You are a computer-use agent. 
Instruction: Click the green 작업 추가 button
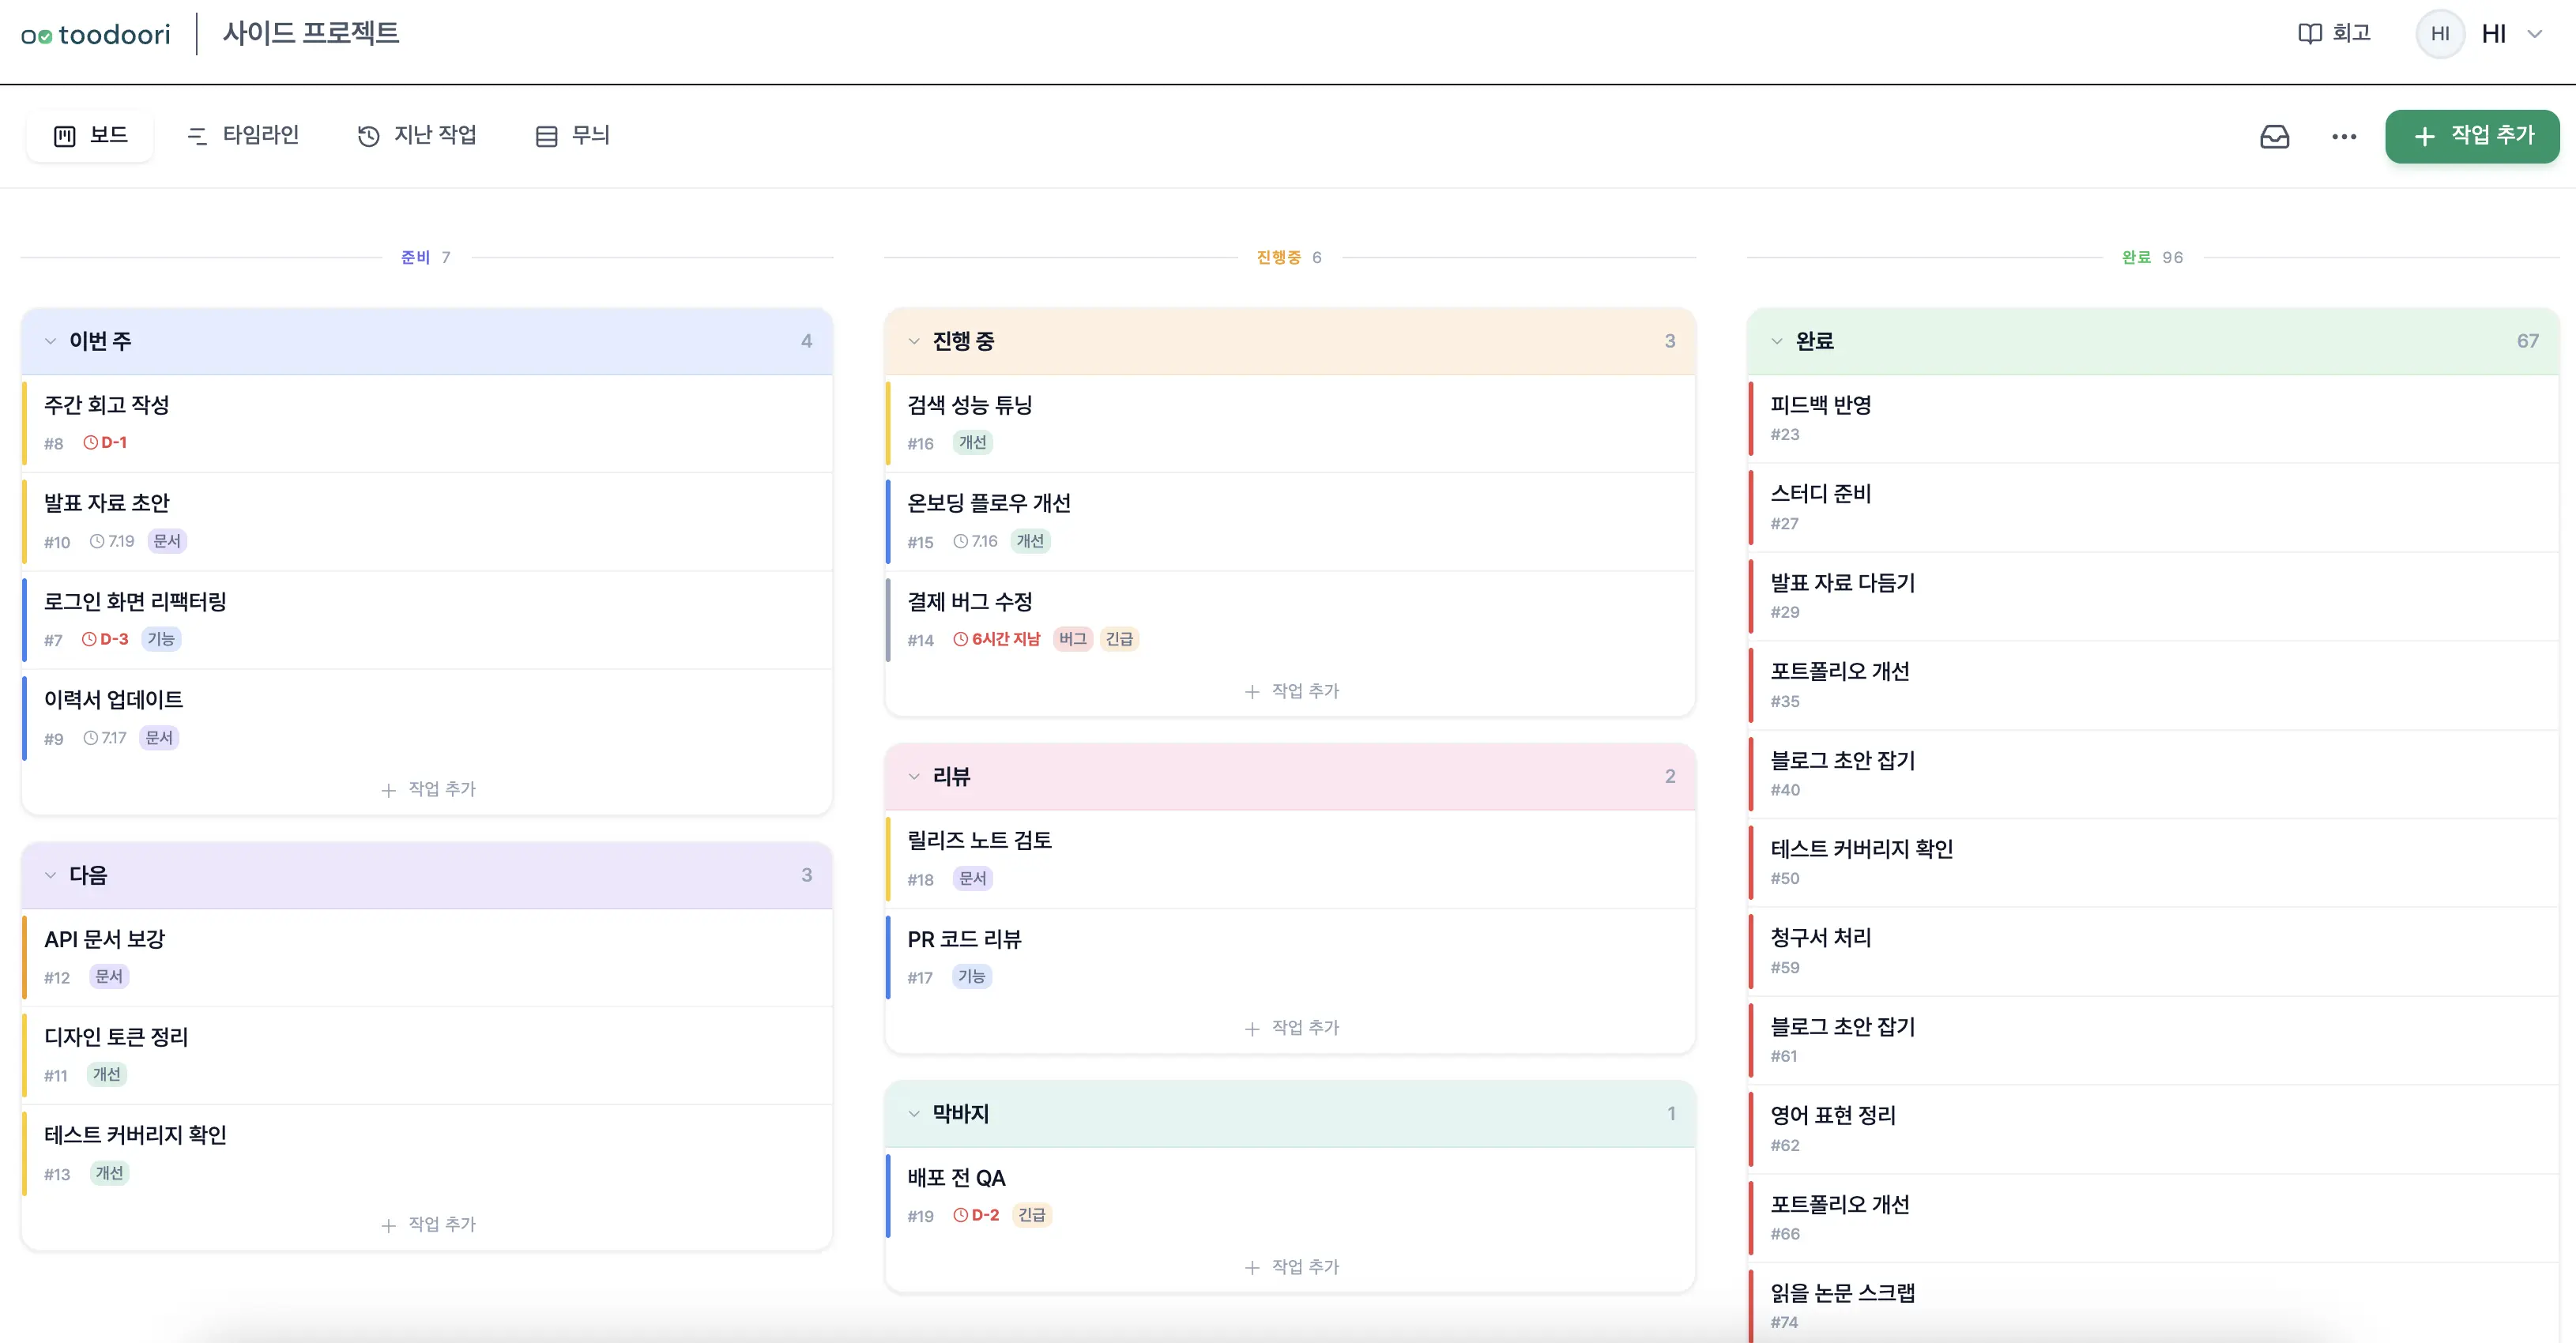pyautogui.click(x=2472, y=136)
